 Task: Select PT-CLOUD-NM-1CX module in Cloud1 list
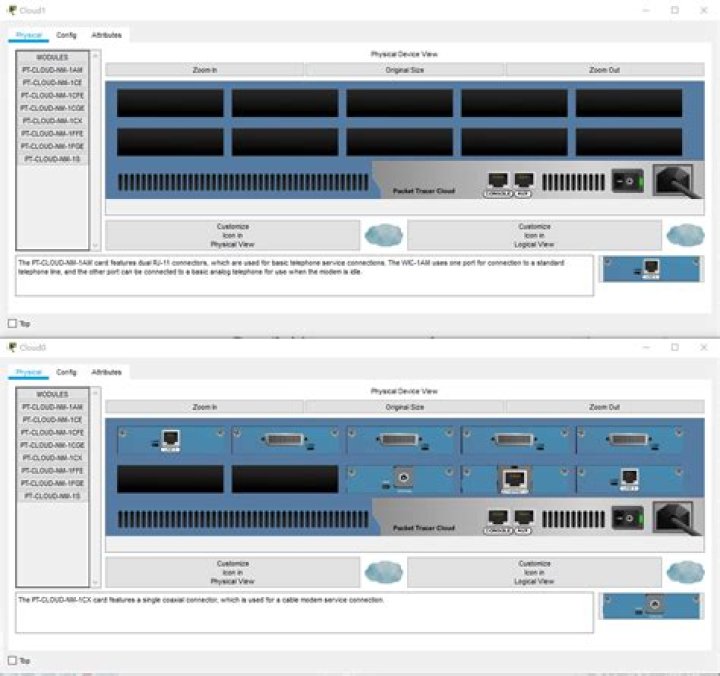[52, 121]
